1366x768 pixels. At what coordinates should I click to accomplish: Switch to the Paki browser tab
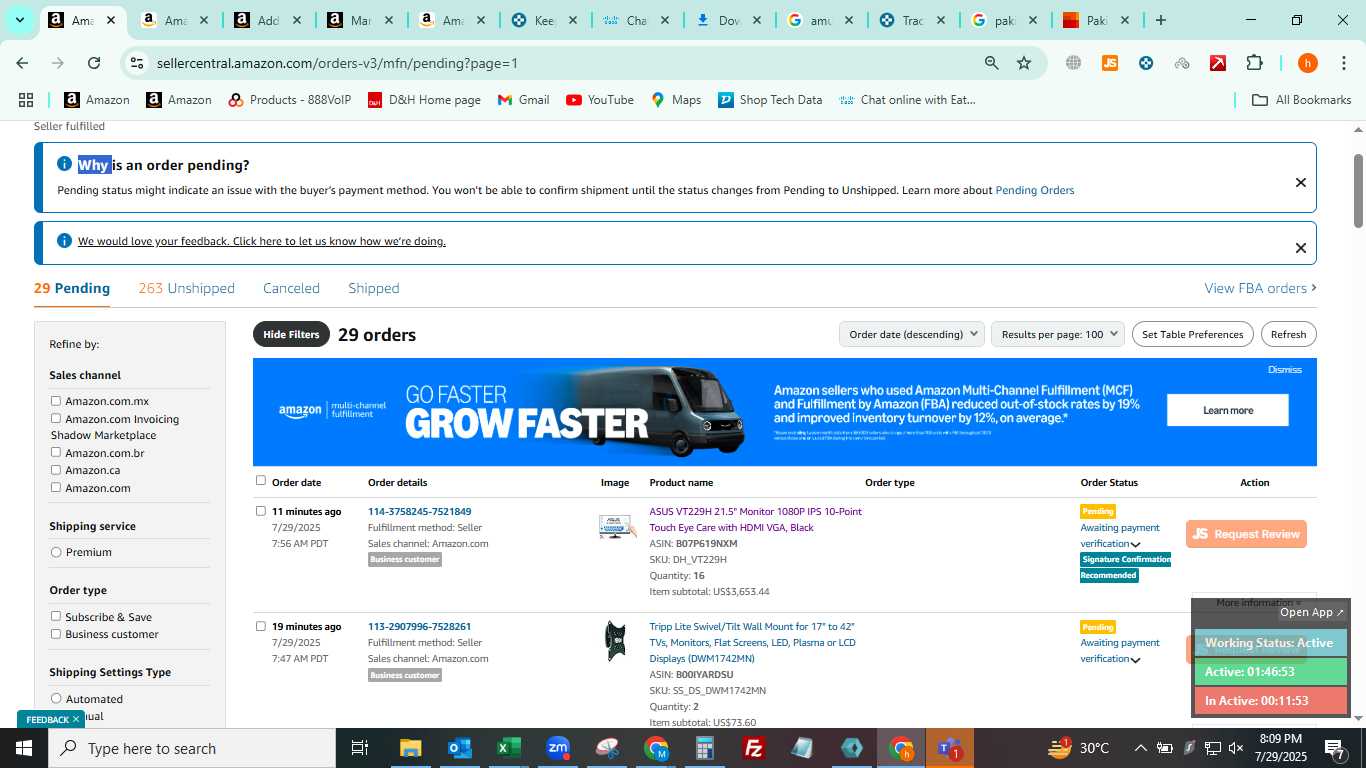1096,20
